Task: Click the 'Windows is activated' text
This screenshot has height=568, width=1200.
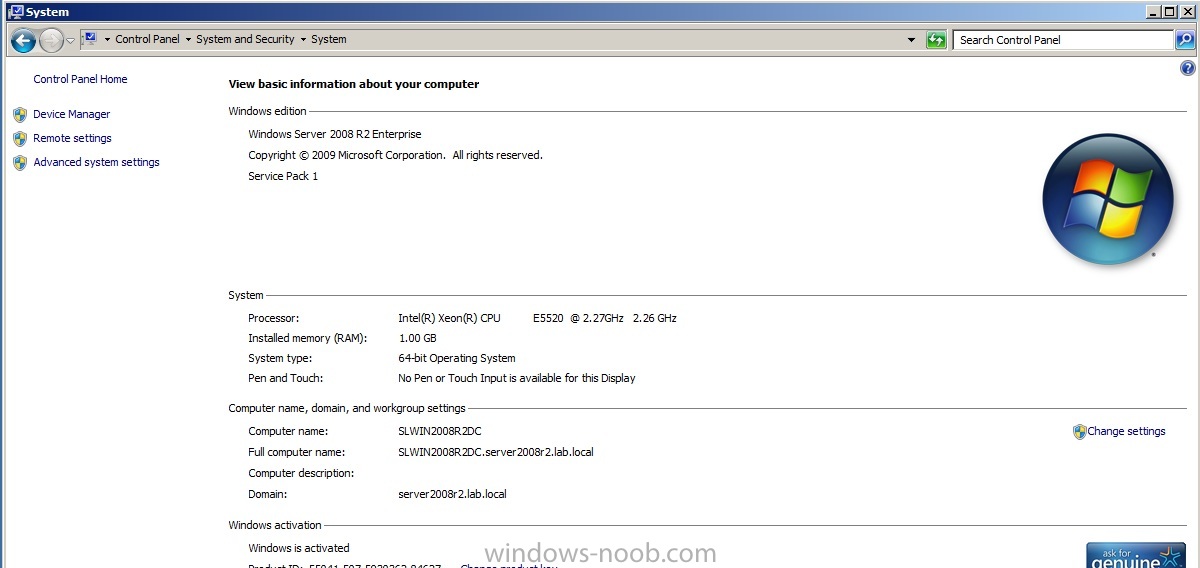Action: [299, 548]
